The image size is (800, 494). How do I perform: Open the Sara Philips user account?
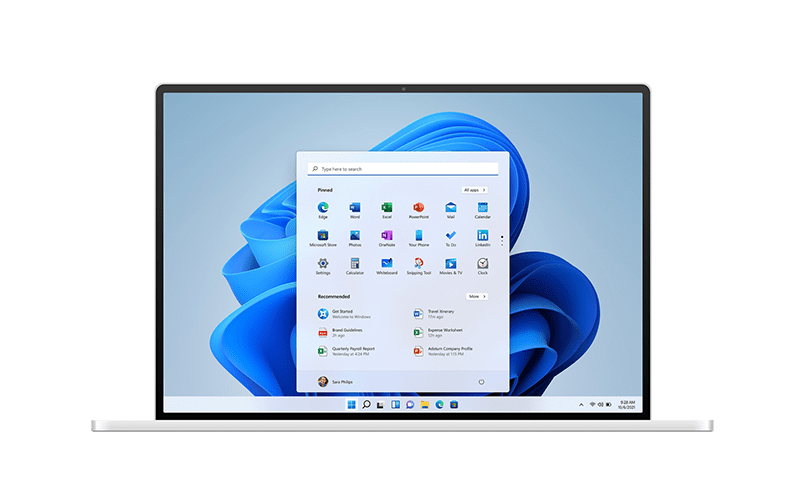[x=335, y=382]
